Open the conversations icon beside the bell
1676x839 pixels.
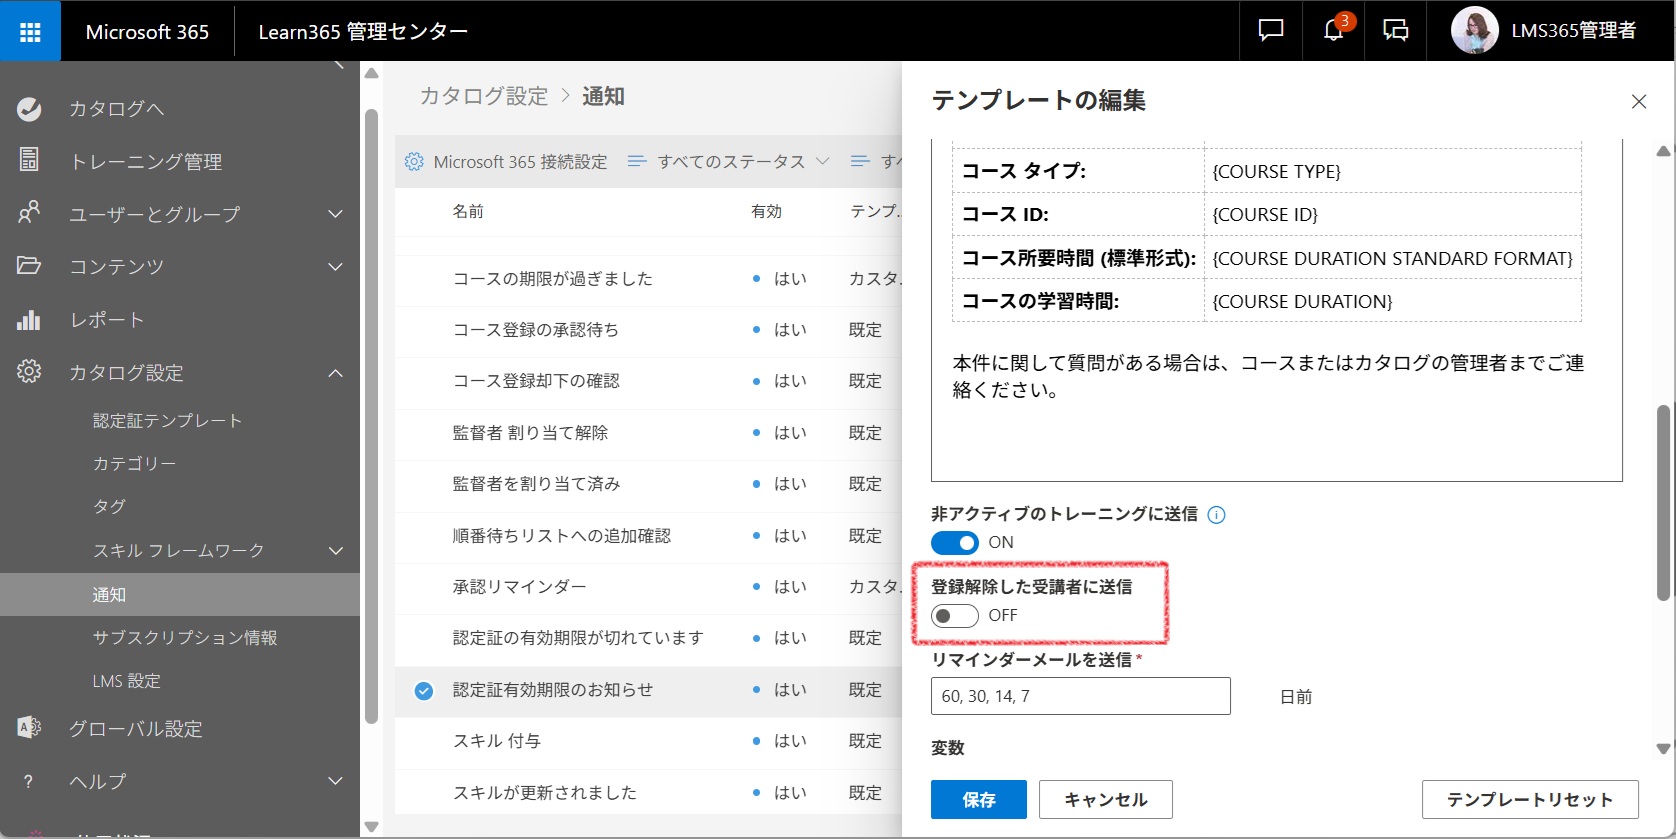pyautogui.click(x=1396, y=31)
